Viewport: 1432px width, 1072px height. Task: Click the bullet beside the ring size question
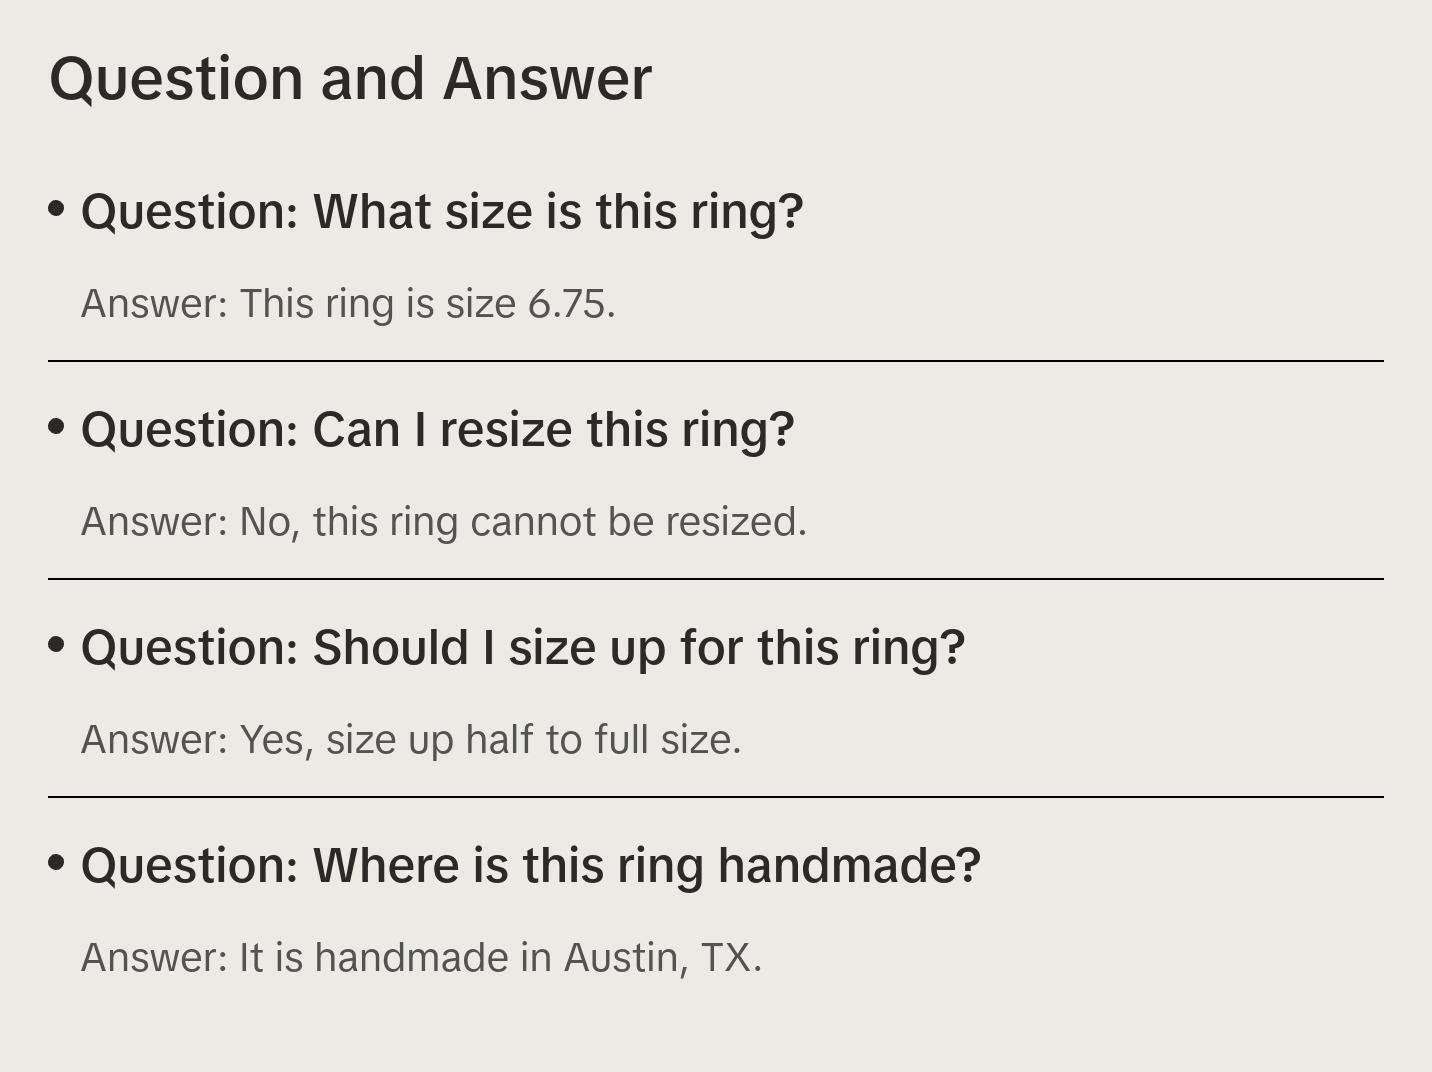[x=57, y=209]
